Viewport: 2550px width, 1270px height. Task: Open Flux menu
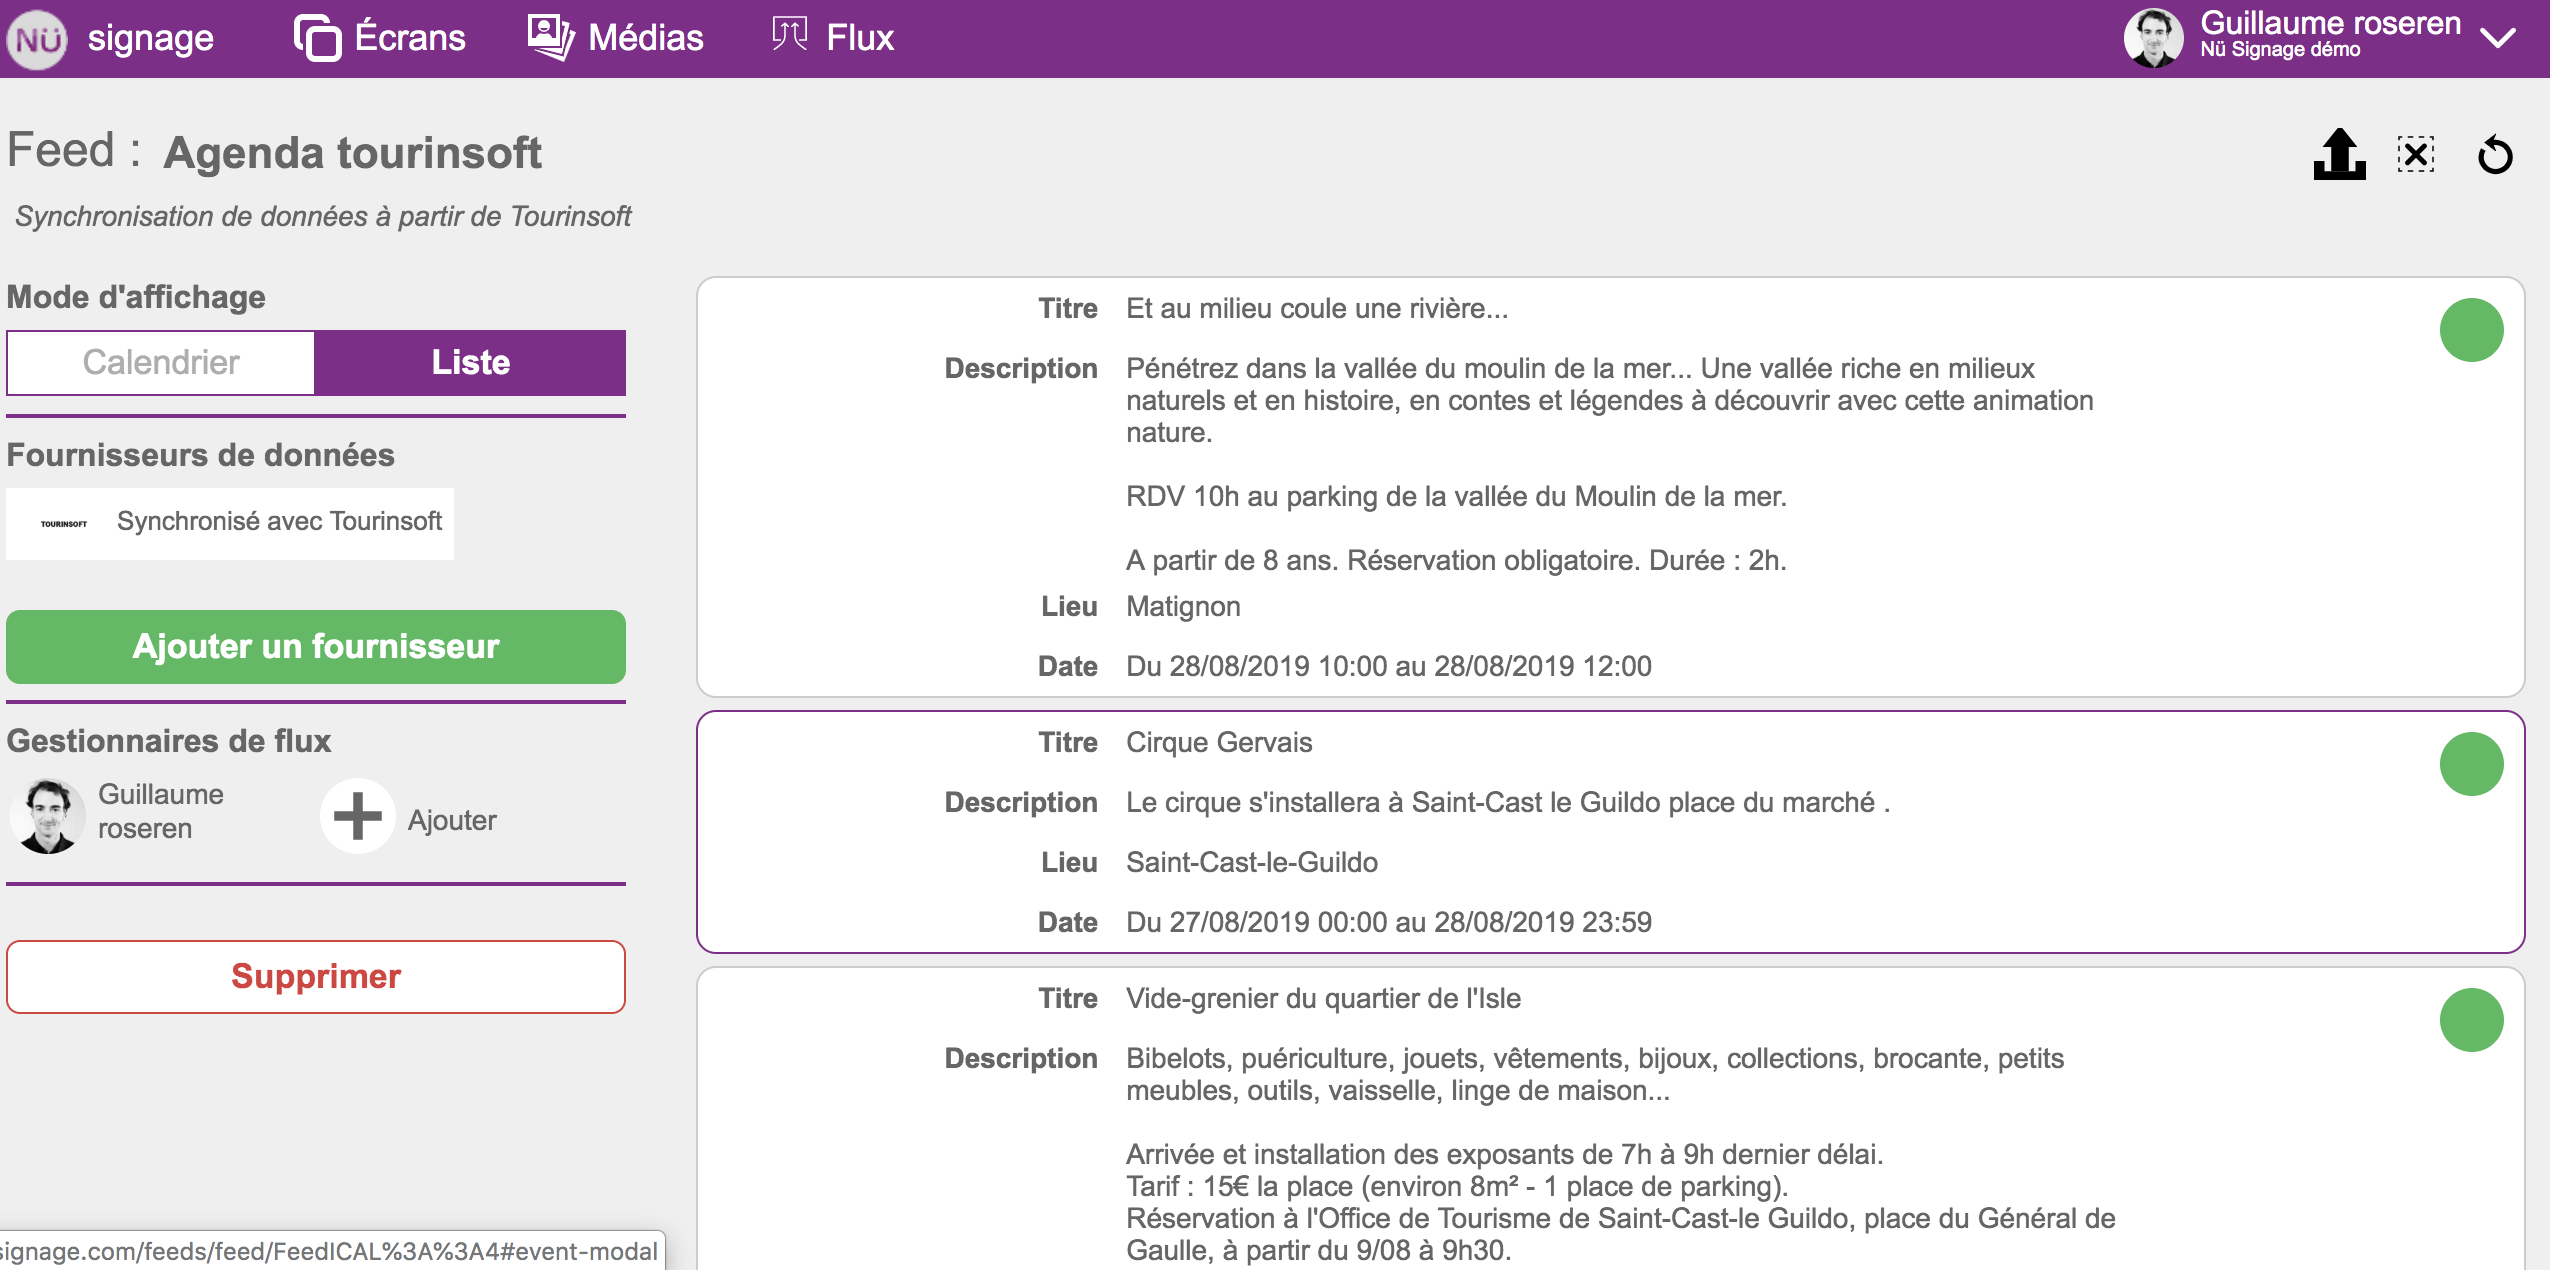click(x=832, y=38)
